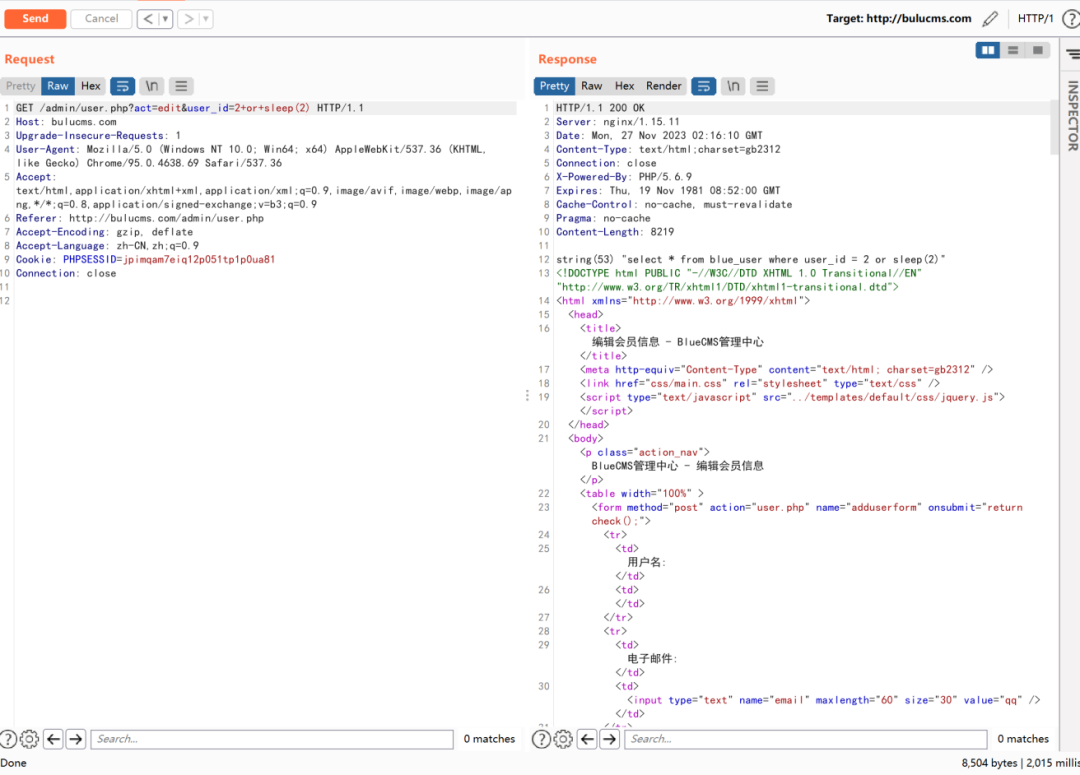Viewport: 1080px width, 775px height.
Task: Open Response search help icon
Action: 541,739
